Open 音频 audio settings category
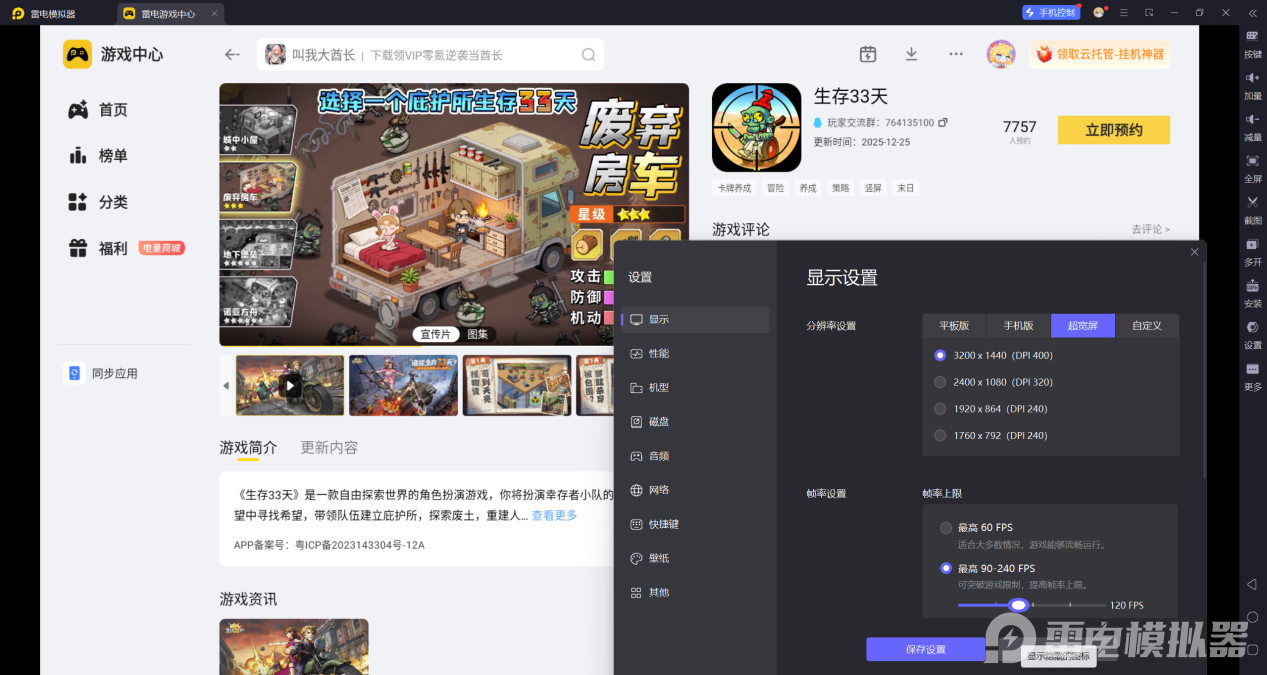Image resolution: width=1267 pixels, height=675 pixels. tap(696, 456)
